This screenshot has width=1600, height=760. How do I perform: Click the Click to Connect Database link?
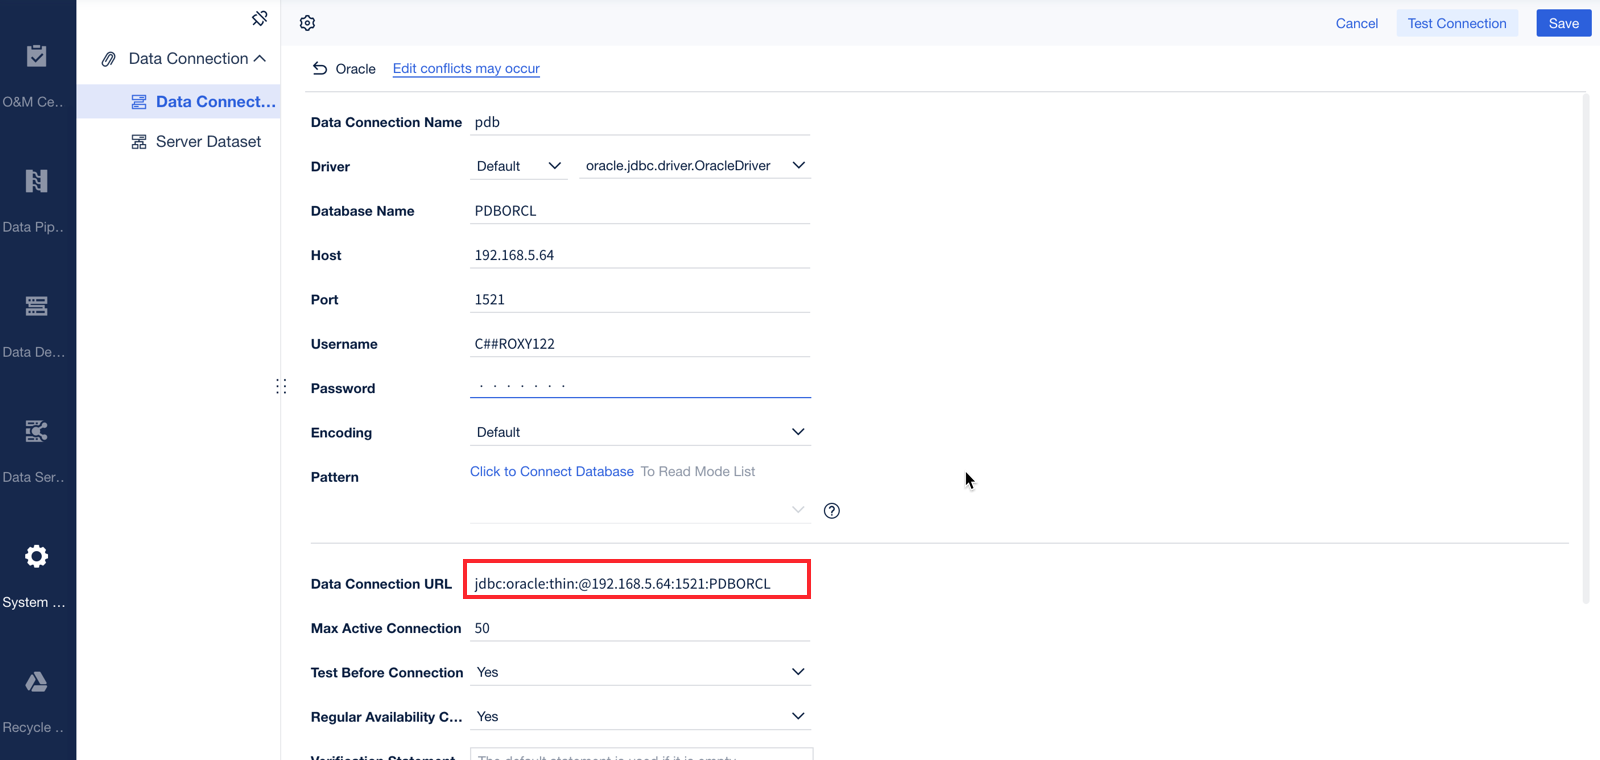tap(552, 472)
